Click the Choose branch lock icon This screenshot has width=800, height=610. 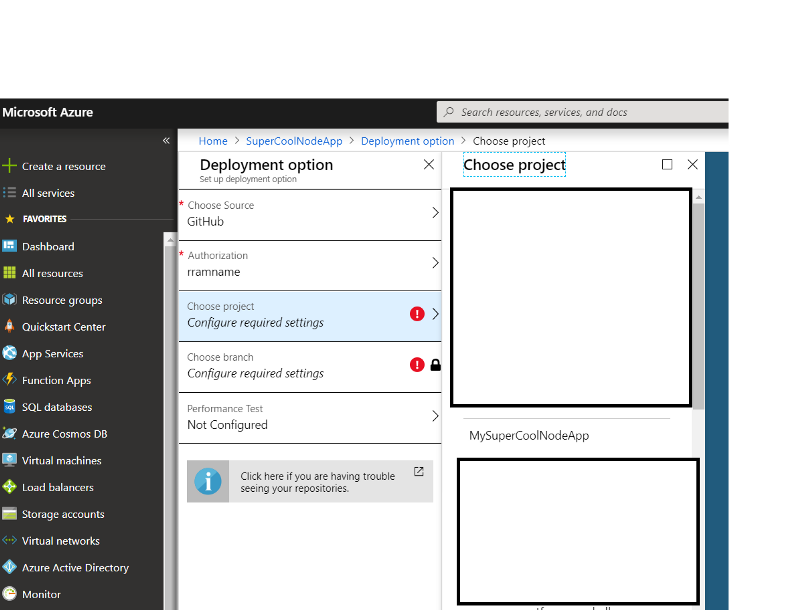click(435, 365)
